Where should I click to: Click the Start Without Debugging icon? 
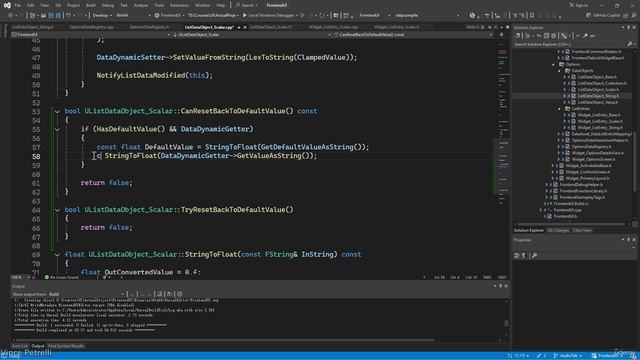302,15
